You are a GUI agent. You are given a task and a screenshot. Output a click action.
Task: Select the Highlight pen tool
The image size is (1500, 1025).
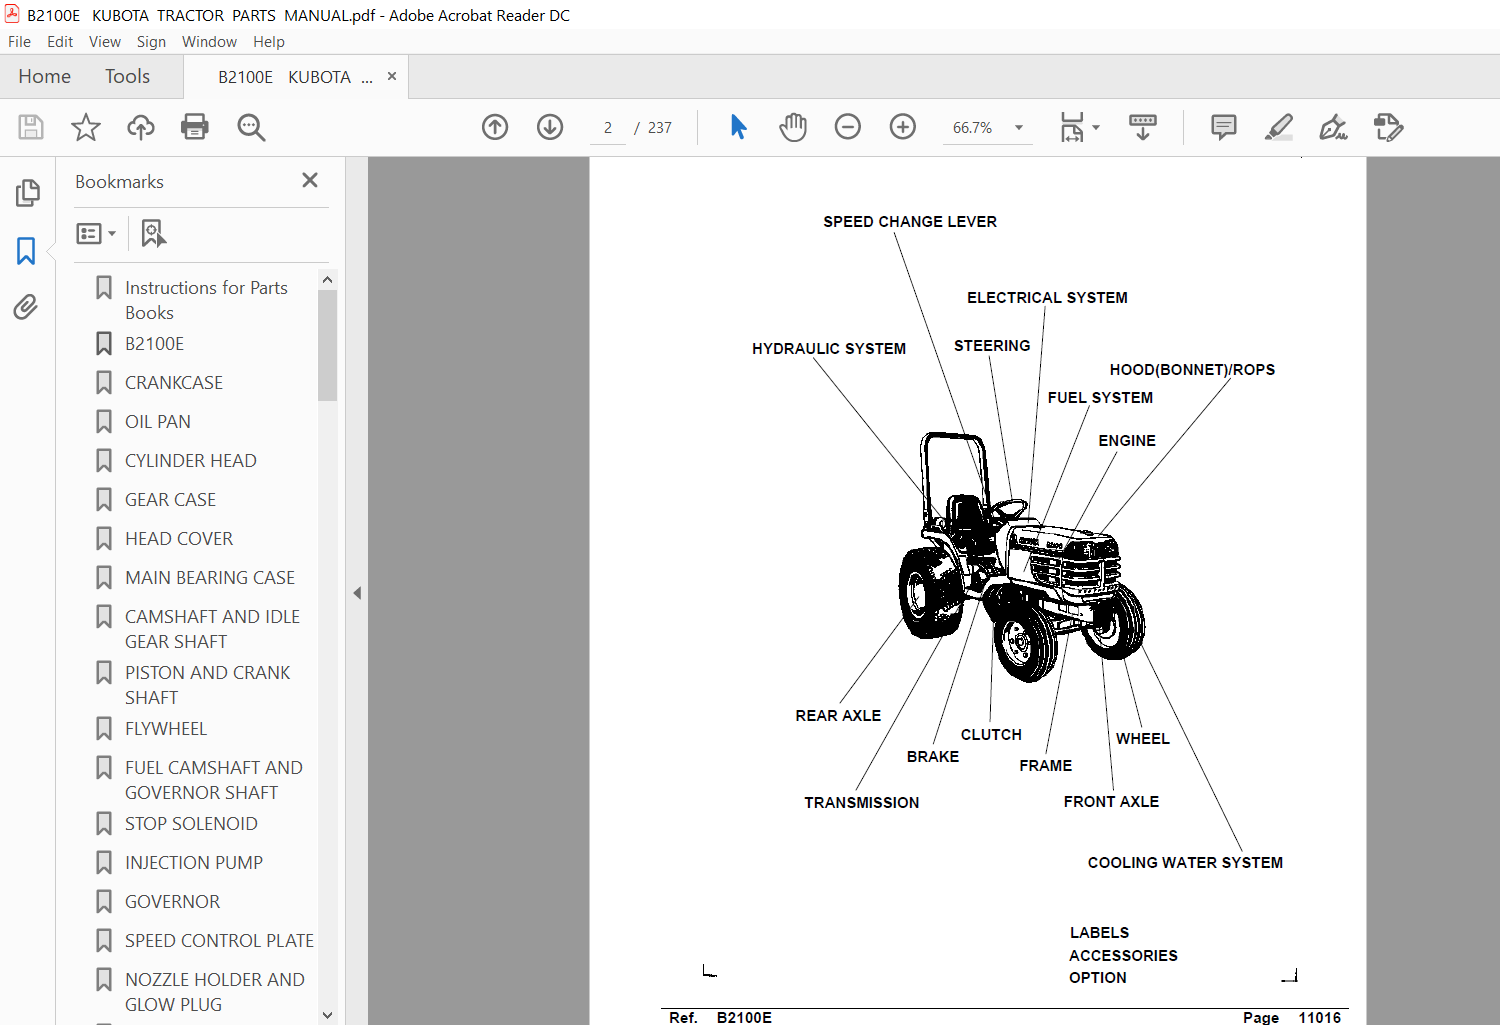1279,127
